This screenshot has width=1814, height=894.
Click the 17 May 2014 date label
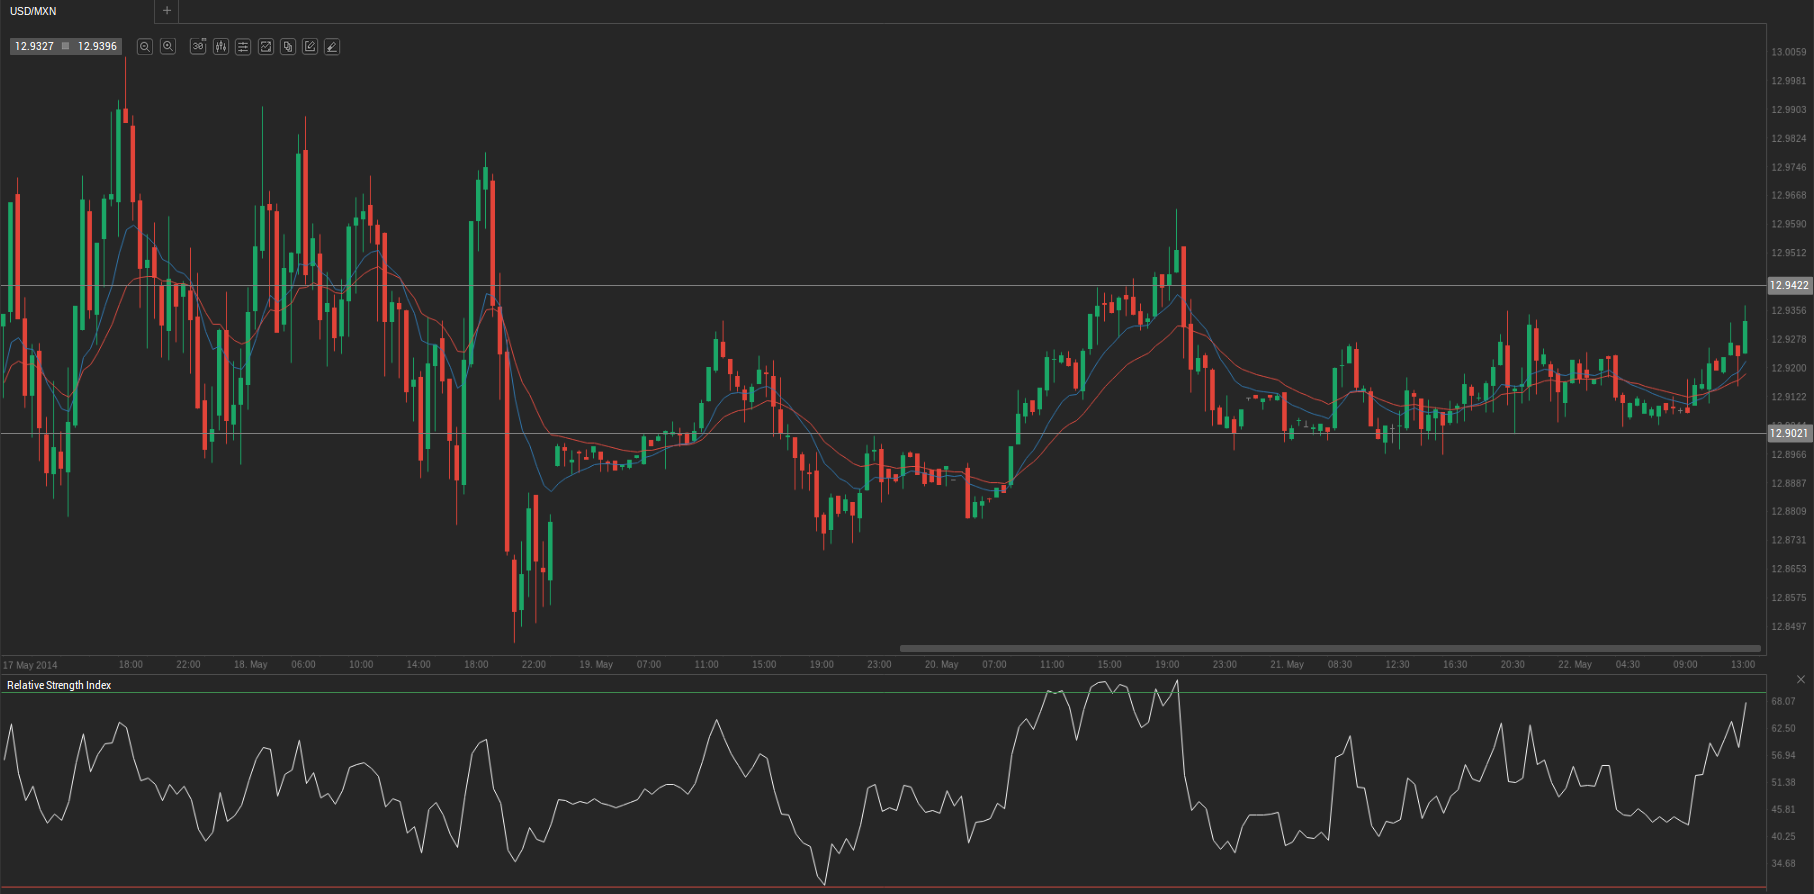coord(30,666)
